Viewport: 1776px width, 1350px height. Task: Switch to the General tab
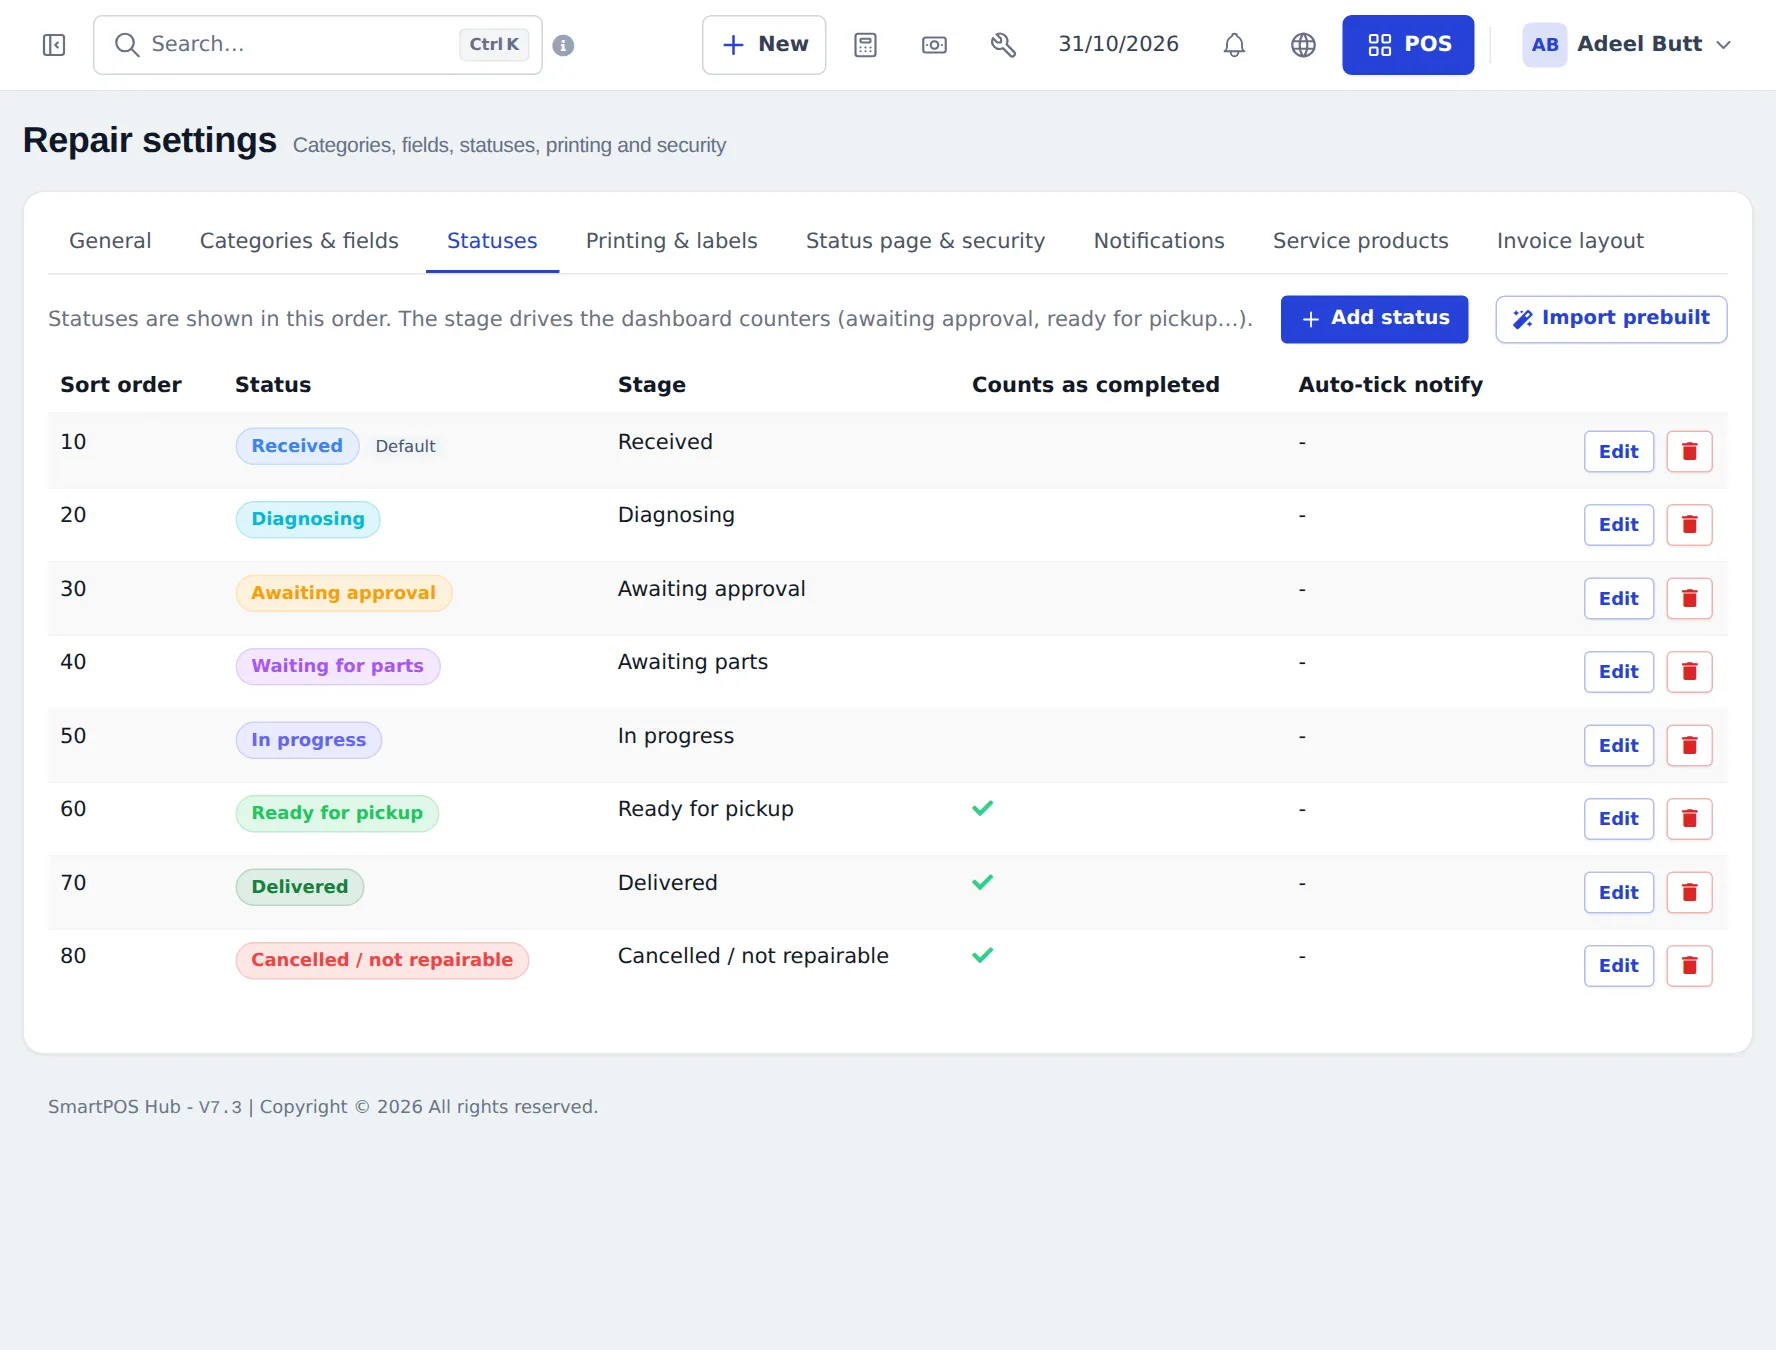coord(110,241)
